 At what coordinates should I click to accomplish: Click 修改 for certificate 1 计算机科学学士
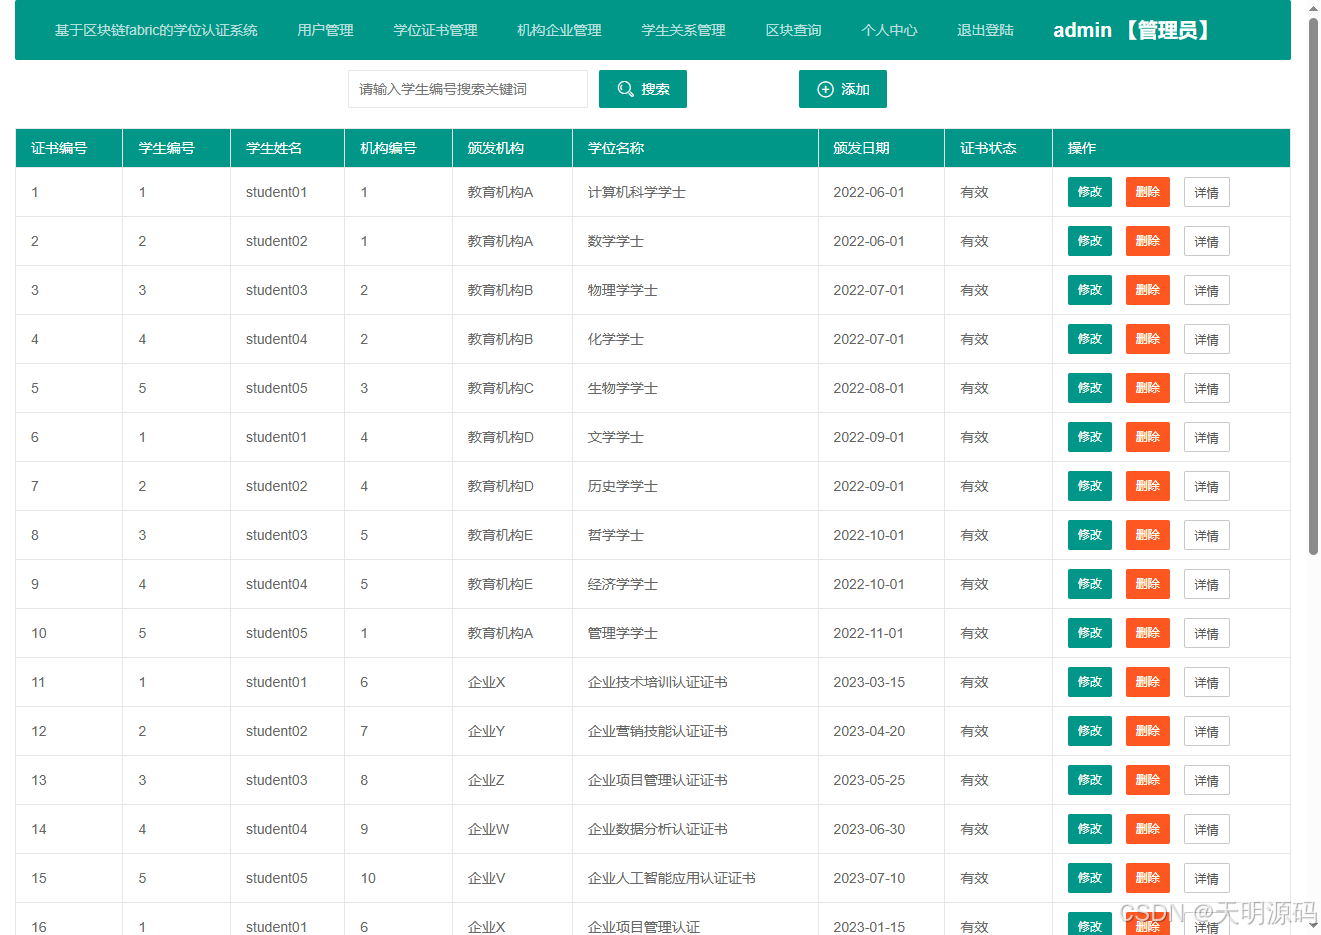1090,192
